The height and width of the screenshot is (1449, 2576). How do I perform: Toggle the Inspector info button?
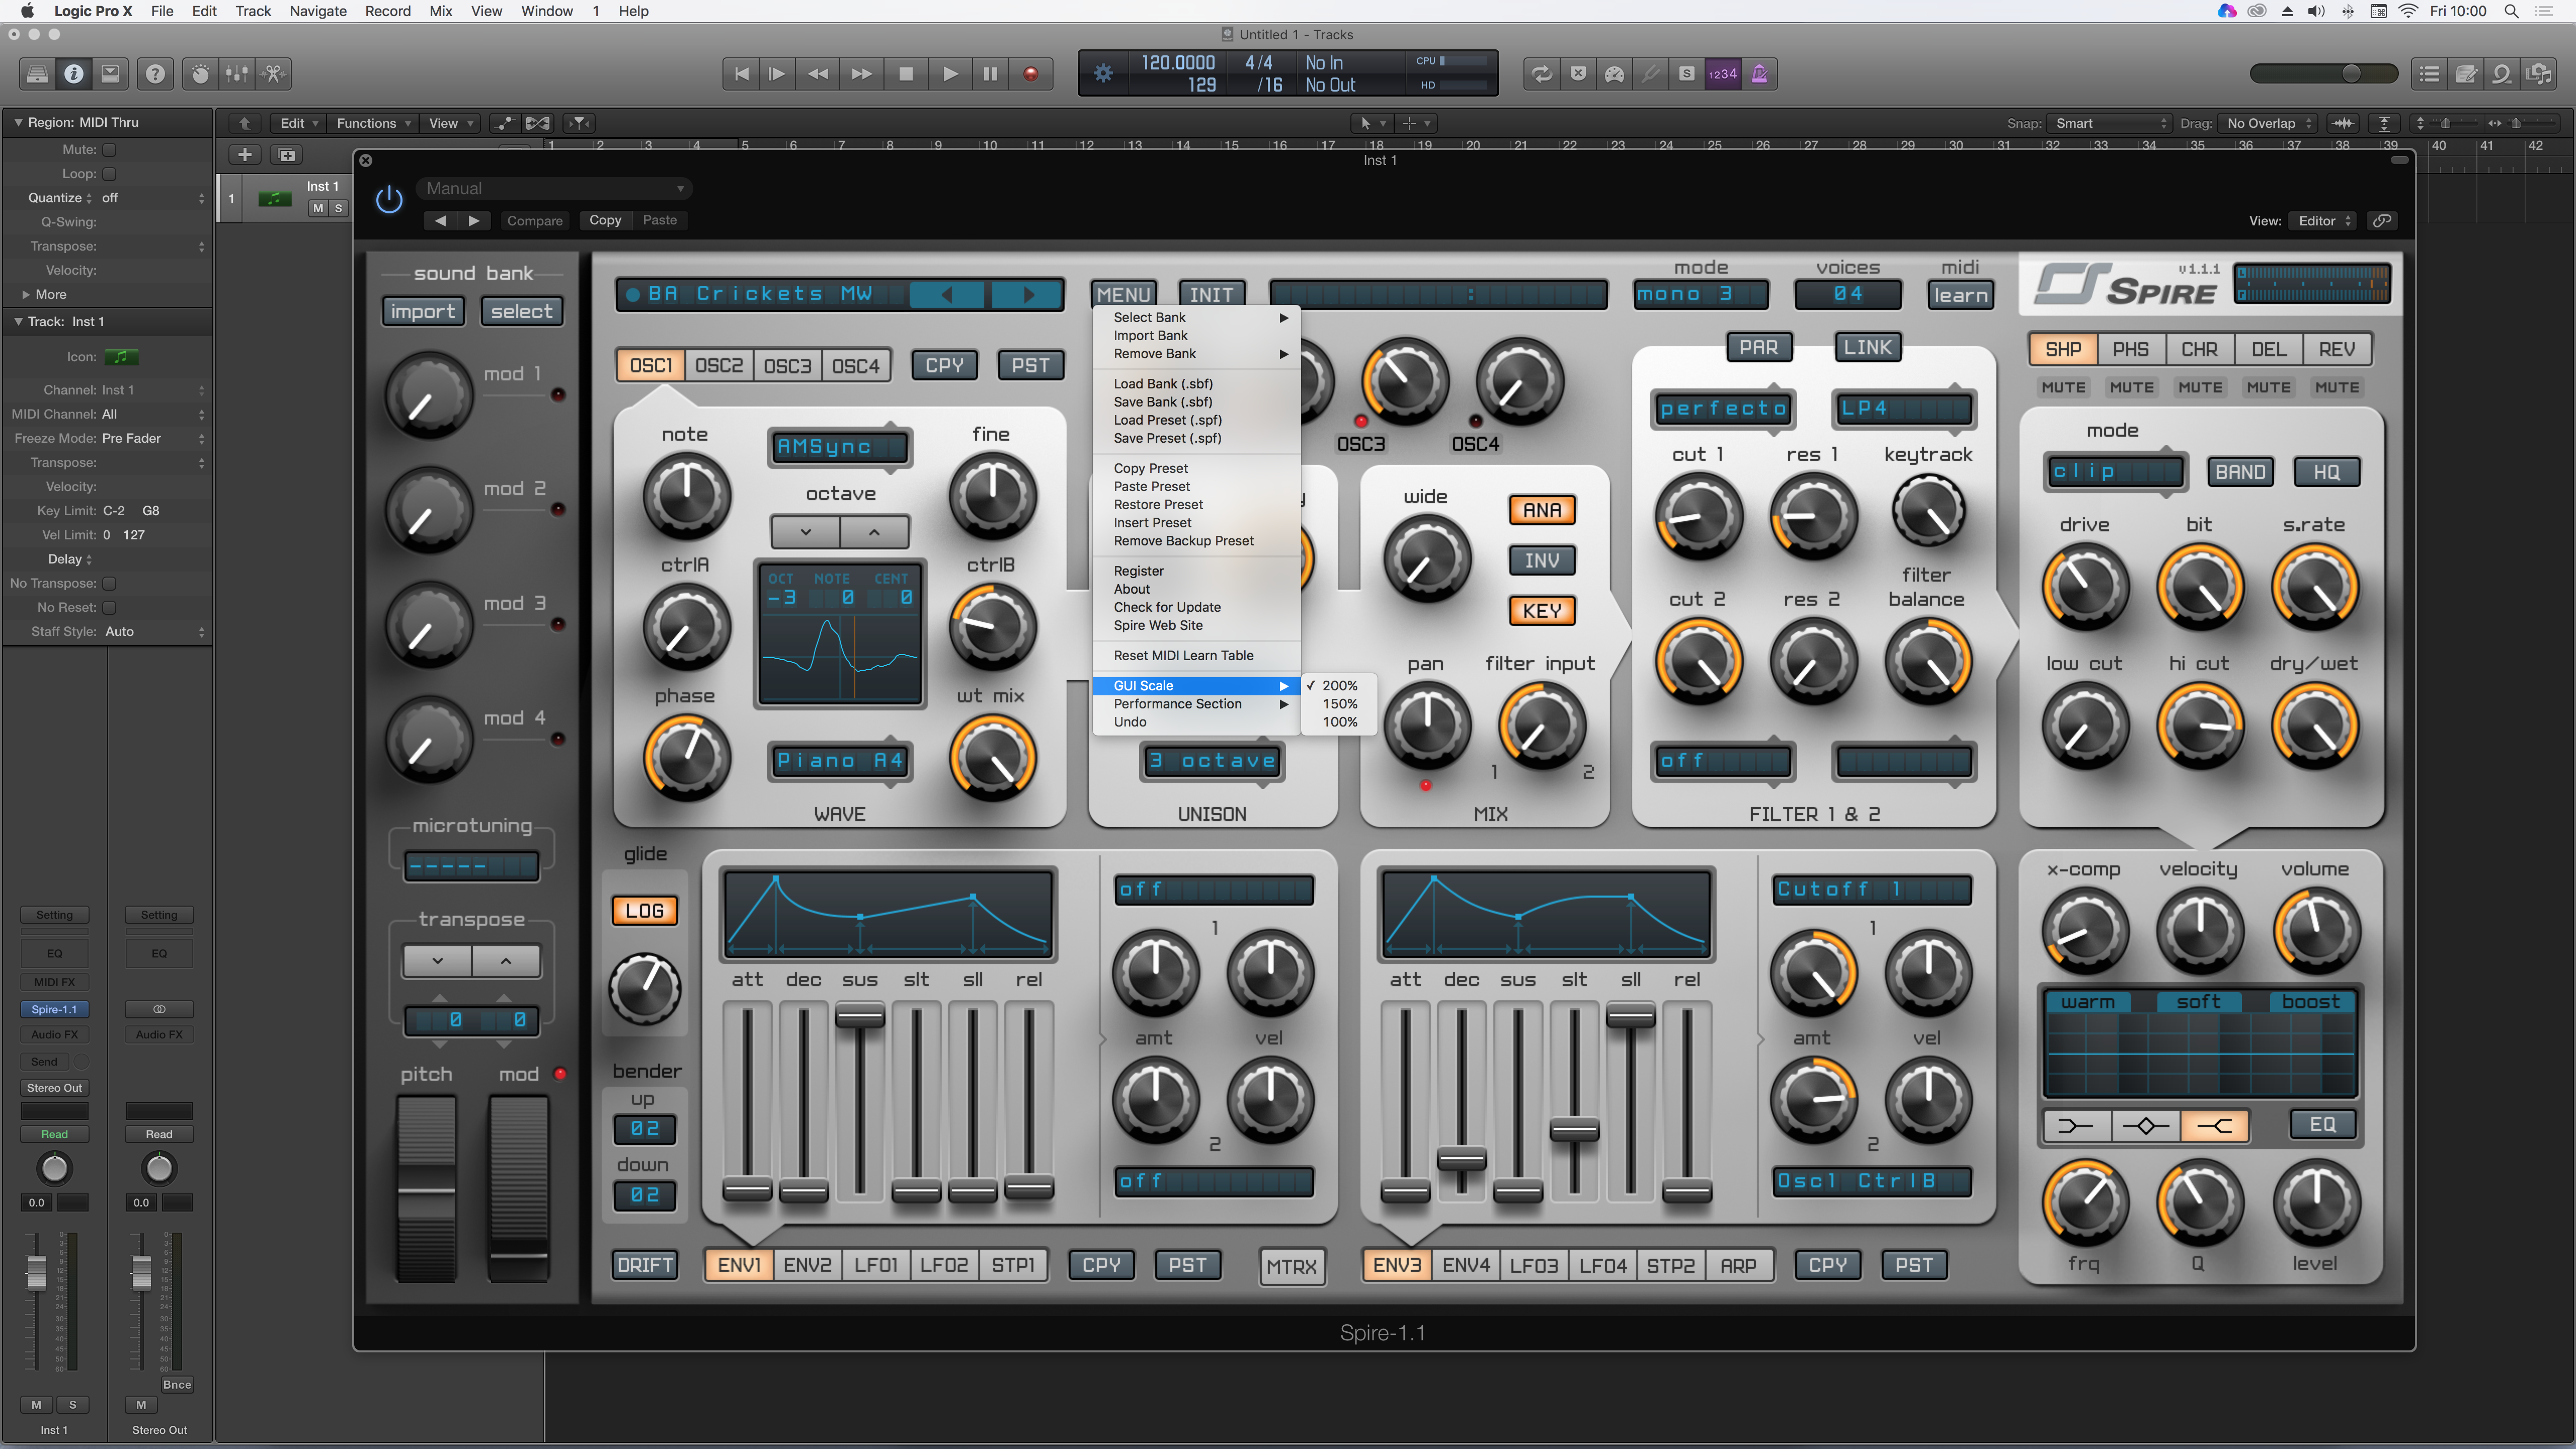coord(74,74)
